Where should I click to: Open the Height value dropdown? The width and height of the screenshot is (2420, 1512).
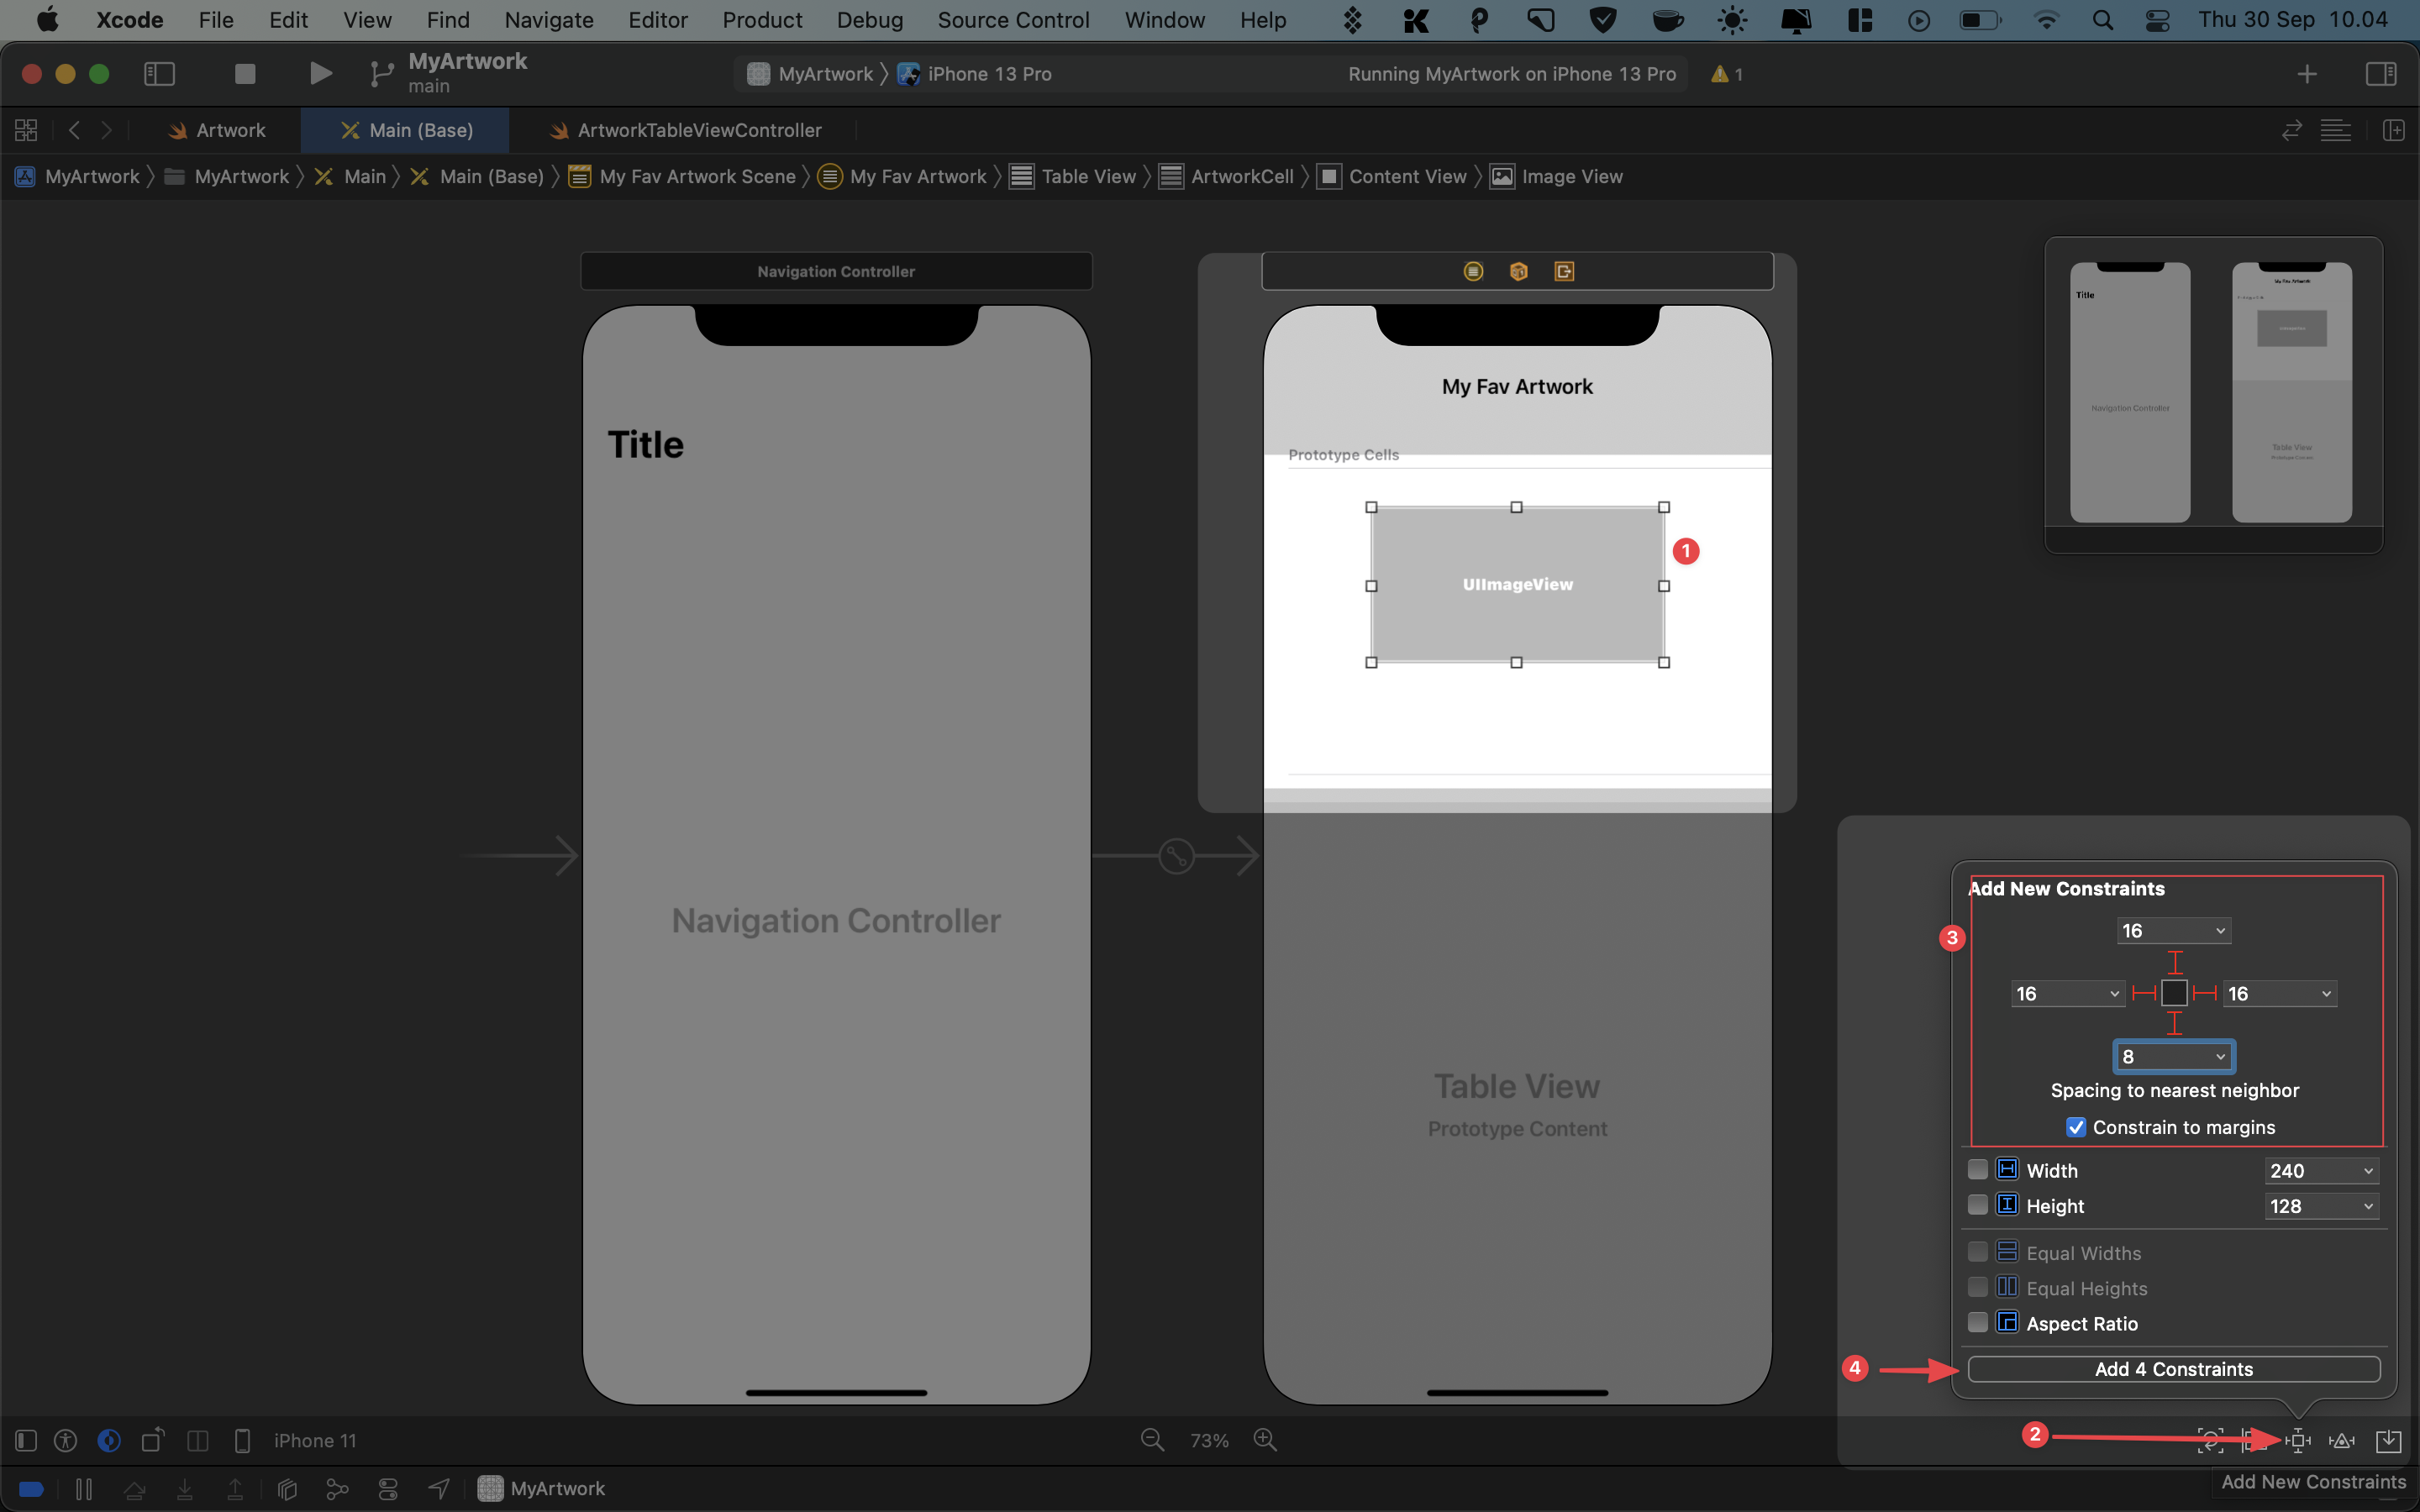point(2368,1206)
